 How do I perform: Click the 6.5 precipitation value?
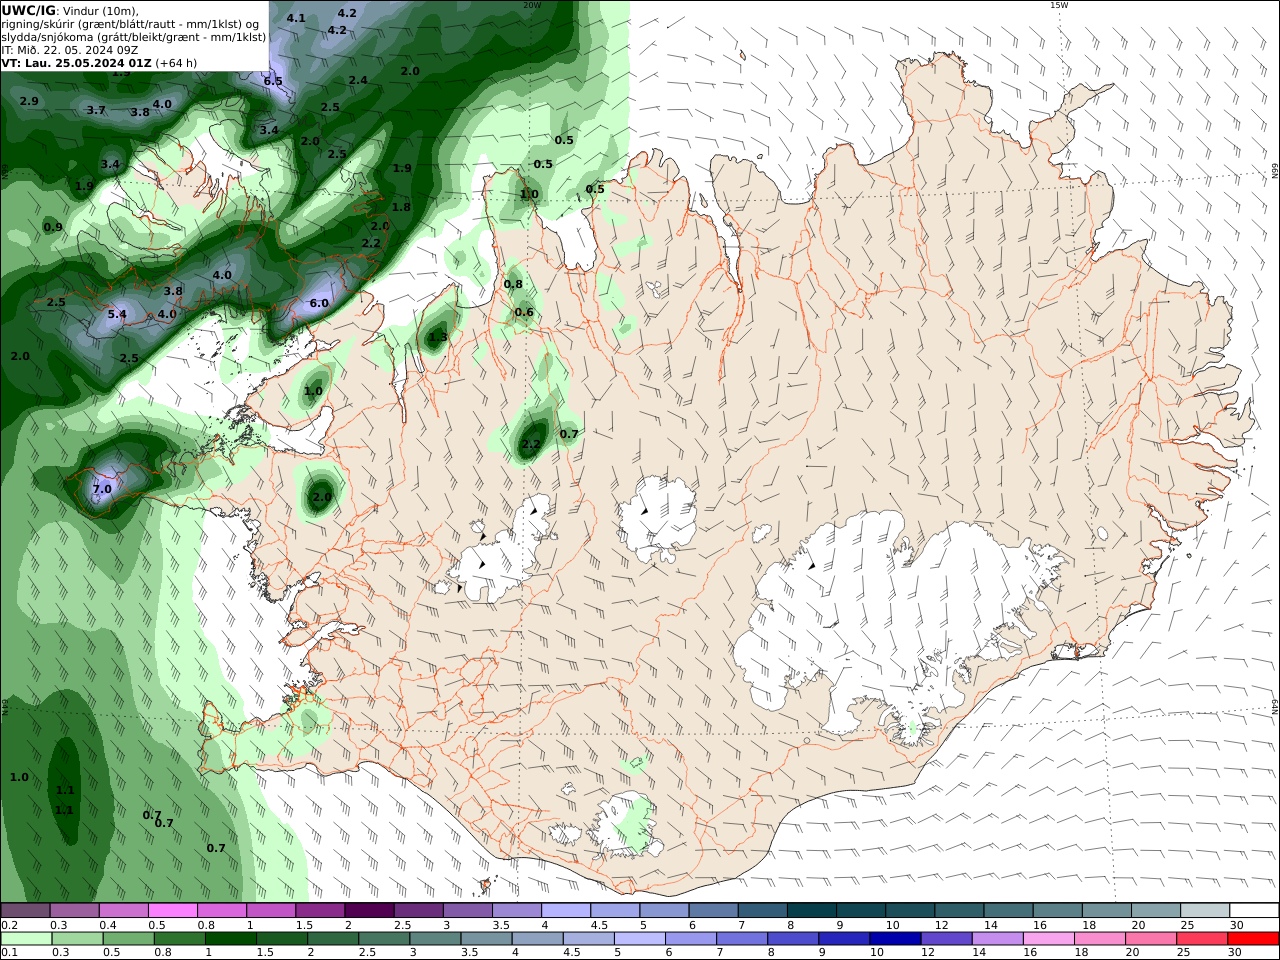click(x=273, y=81)
